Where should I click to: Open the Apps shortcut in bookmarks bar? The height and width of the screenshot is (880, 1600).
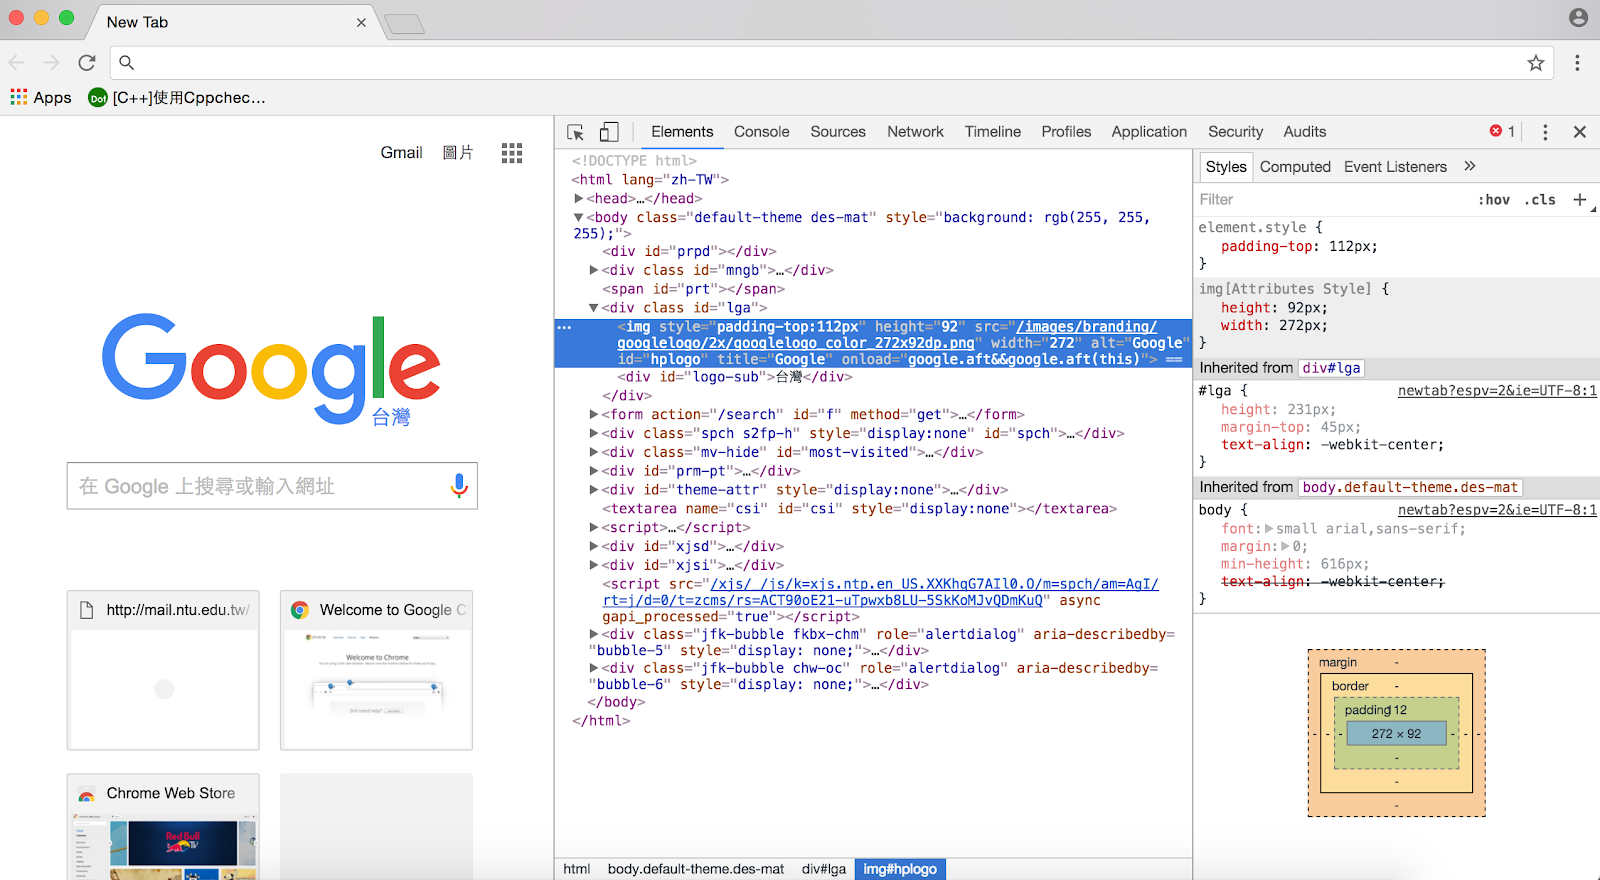[41, 97]
